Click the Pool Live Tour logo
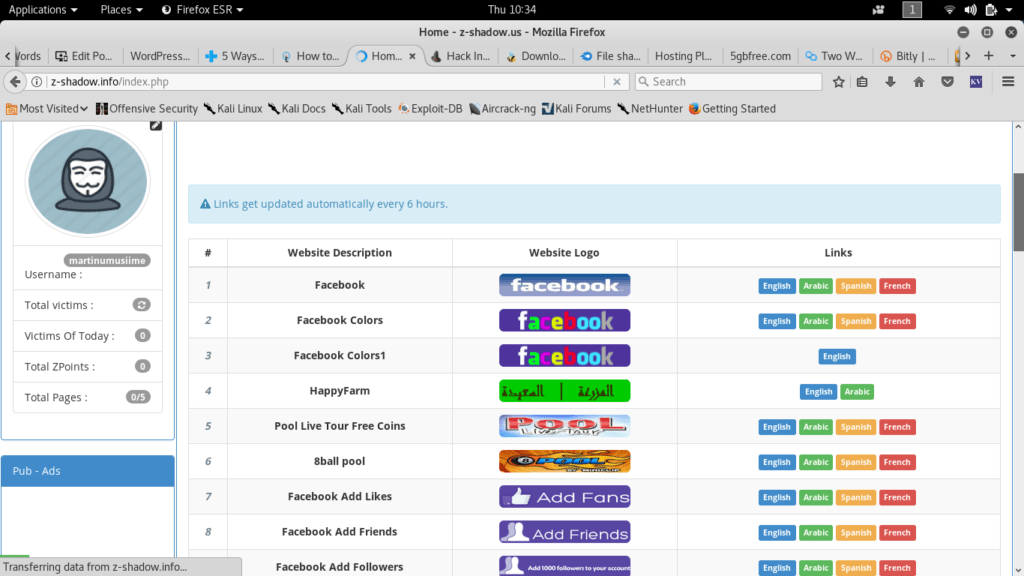1024x576 pixels. click(564, 426)
